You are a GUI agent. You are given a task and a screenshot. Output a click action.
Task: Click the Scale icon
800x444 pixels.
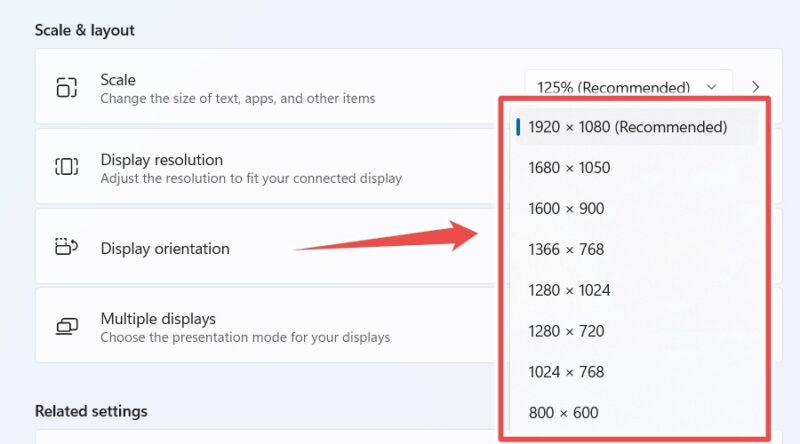[67, 87]
